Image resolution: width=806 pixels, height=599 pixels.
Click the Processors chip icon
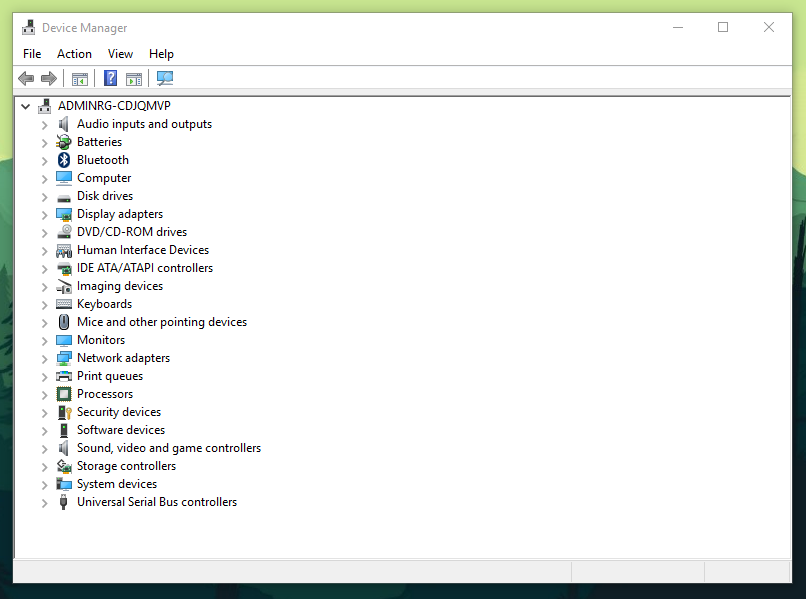click(x=64, y=394)
